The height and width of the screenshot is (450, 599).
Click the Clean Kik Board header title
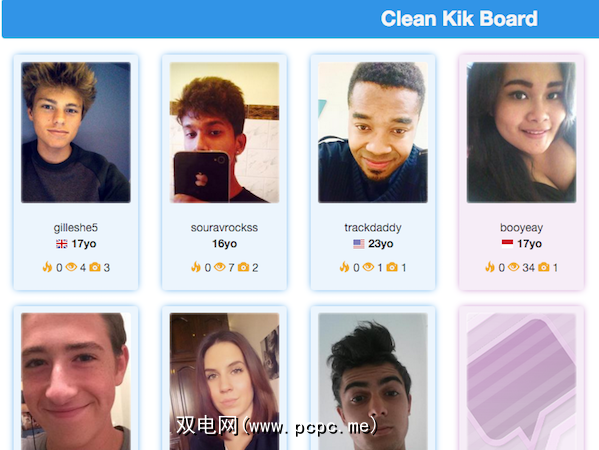pyautogui.click(x=459, y=19)
